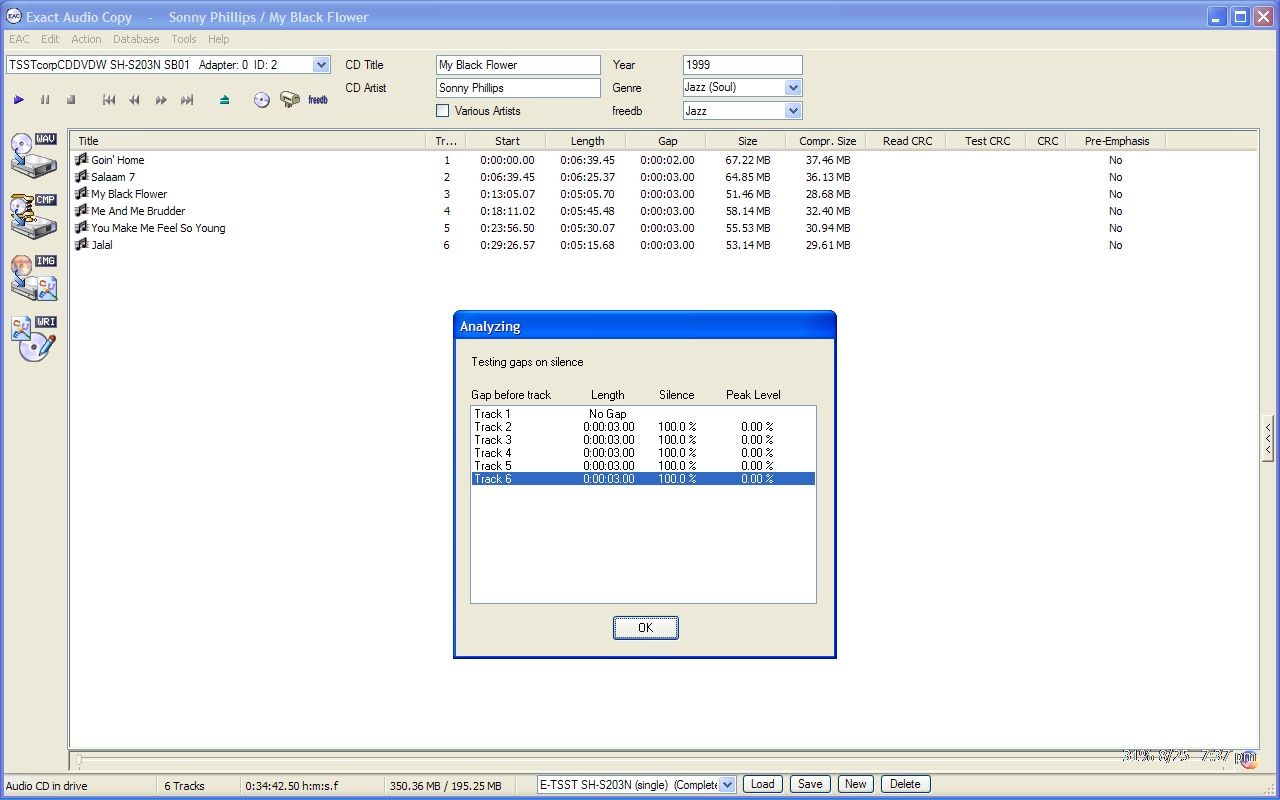Click the WRI write CD icon

34,339
